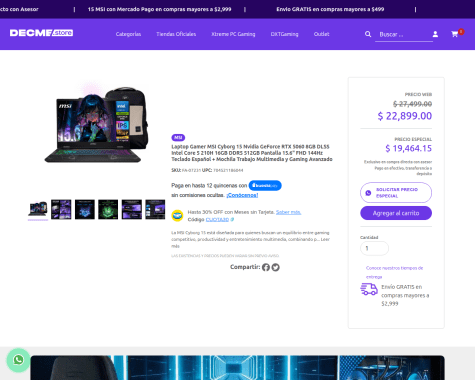Select the green-themed fourth thumbnail
475x380 pixels.
tap(108, 209)
